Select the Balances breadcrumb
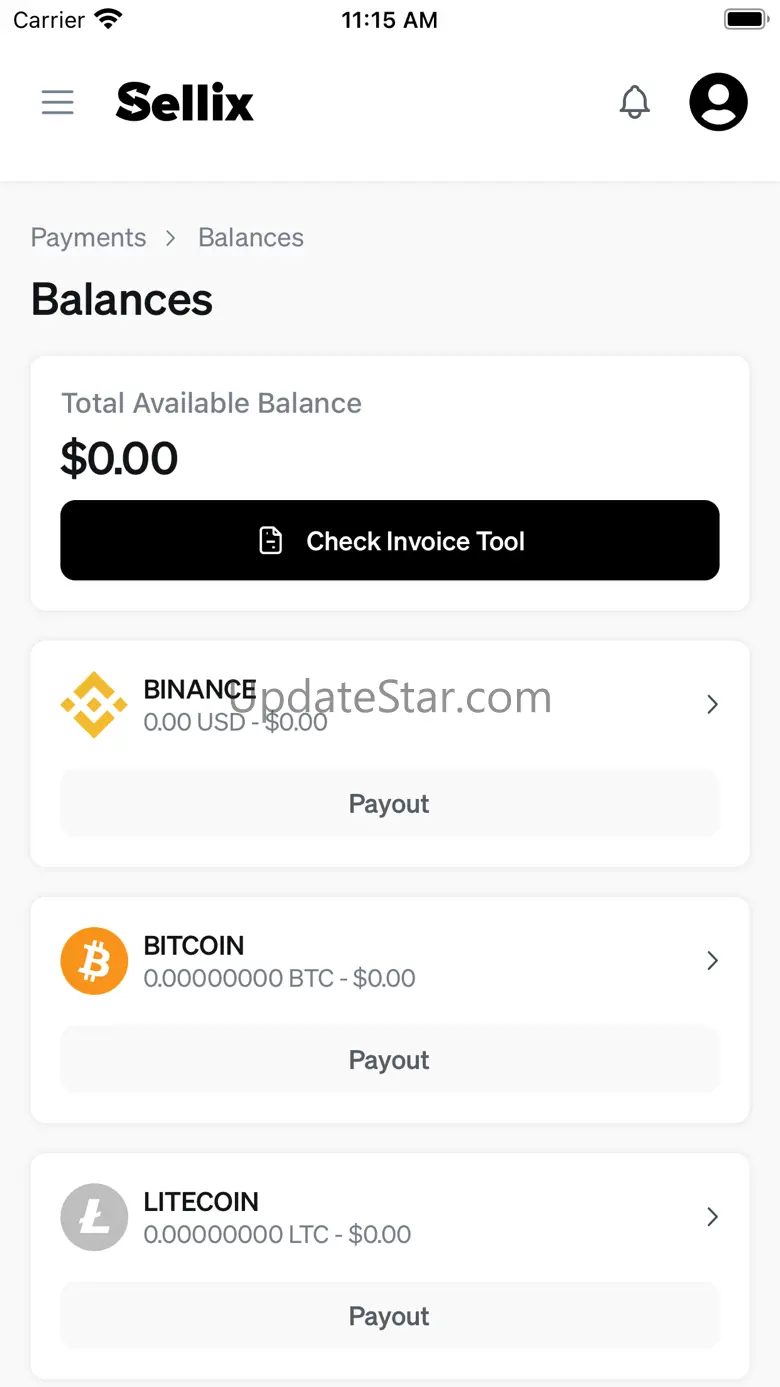 (x=251, y=238)
